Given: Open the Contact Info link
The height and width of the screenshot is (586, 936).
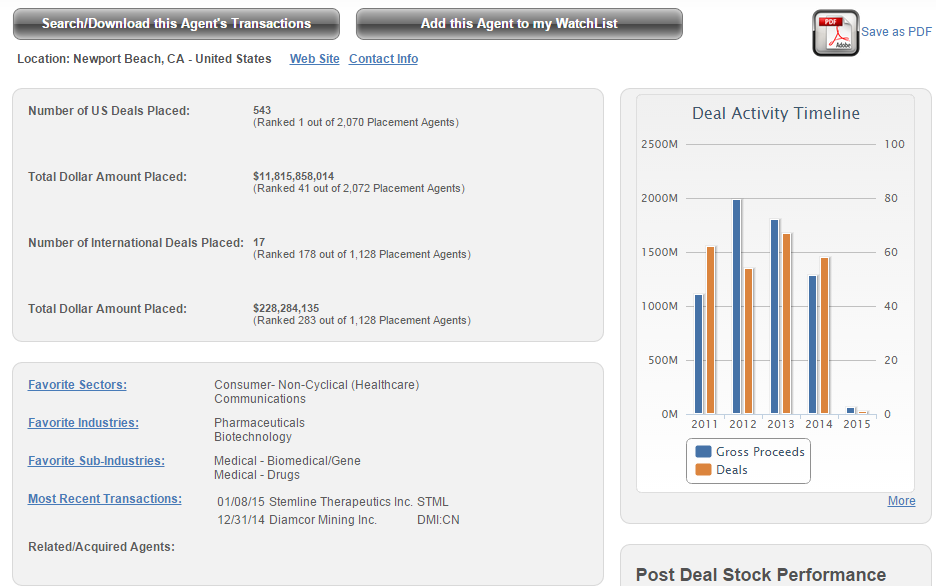Looking at the screenshot, I should [383, 59].
